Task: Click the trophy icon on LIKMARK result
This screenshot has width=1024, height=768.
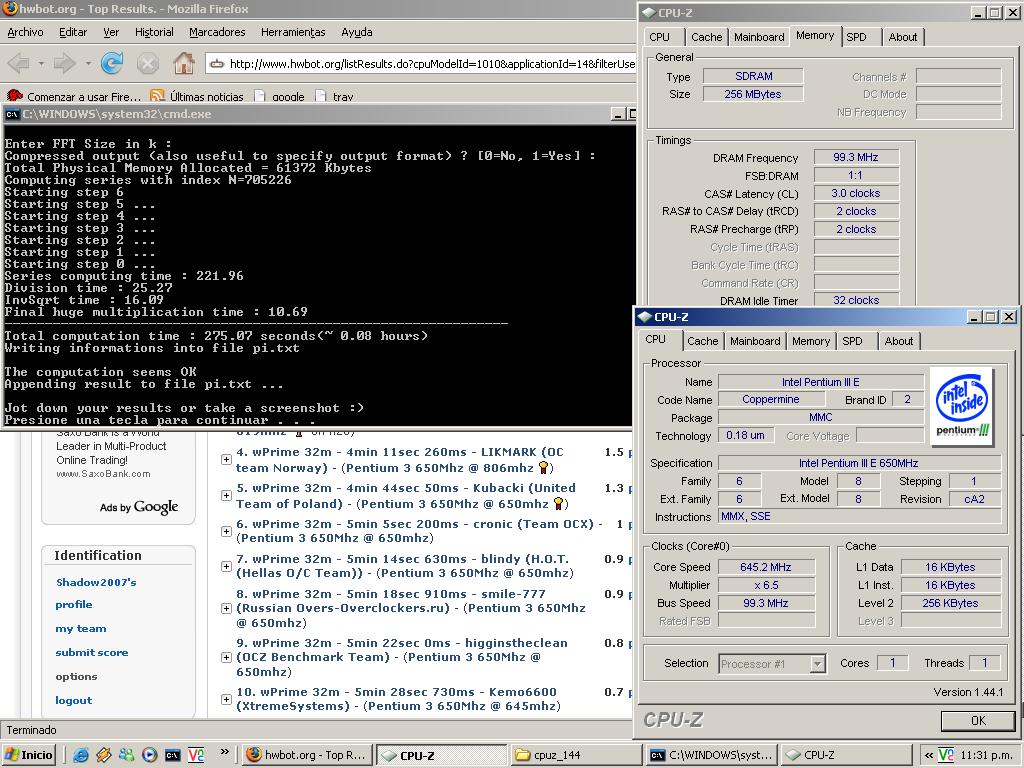Action: tap(543, 468)
